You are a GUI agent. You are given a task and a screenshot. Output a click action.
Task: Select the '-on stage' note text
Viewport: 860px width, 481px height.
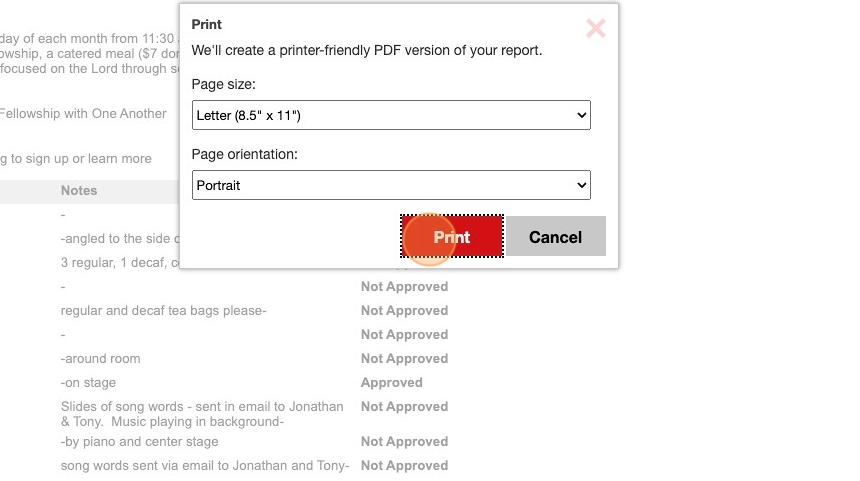pyautogui.click(x=88, y=382)
